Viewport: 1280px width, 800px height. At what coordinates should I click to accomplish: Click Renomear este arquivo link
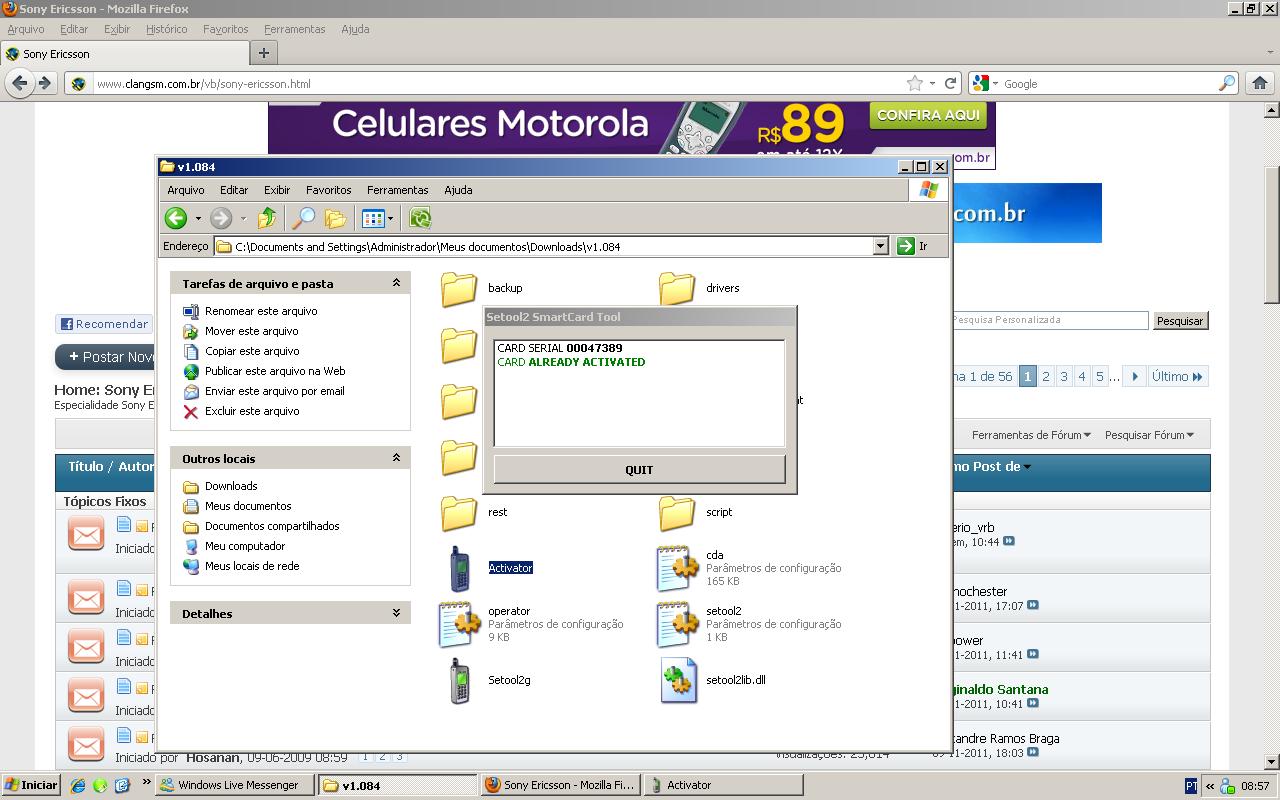[261, 311]
